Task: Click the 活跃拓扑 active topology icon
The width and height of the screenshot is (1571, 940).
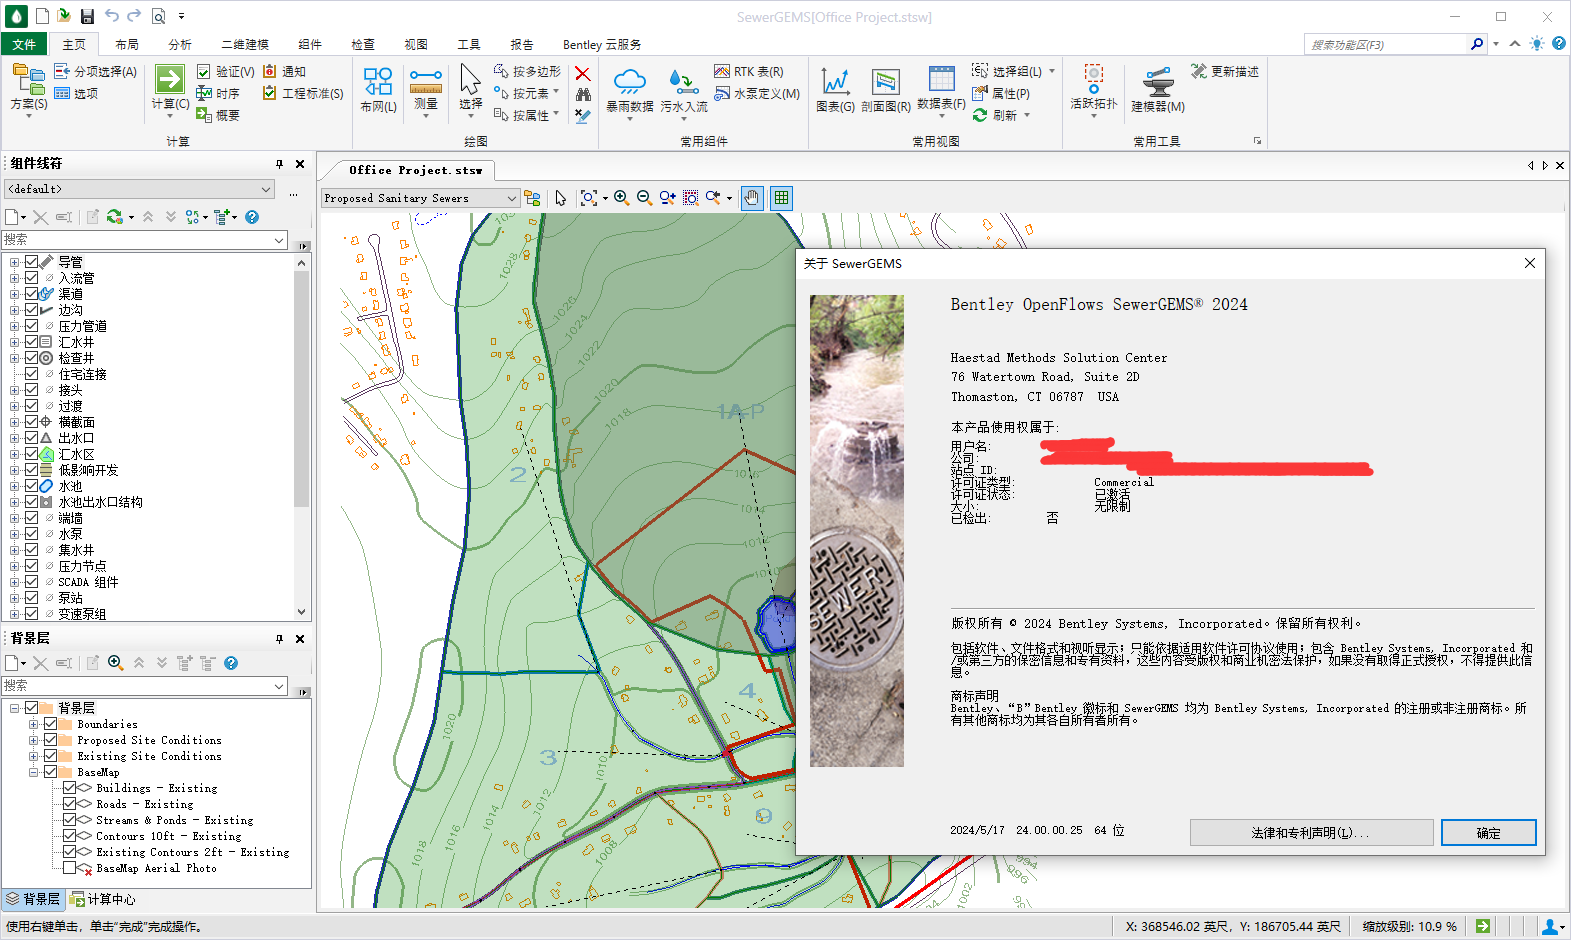Action: coord(1094,80)
